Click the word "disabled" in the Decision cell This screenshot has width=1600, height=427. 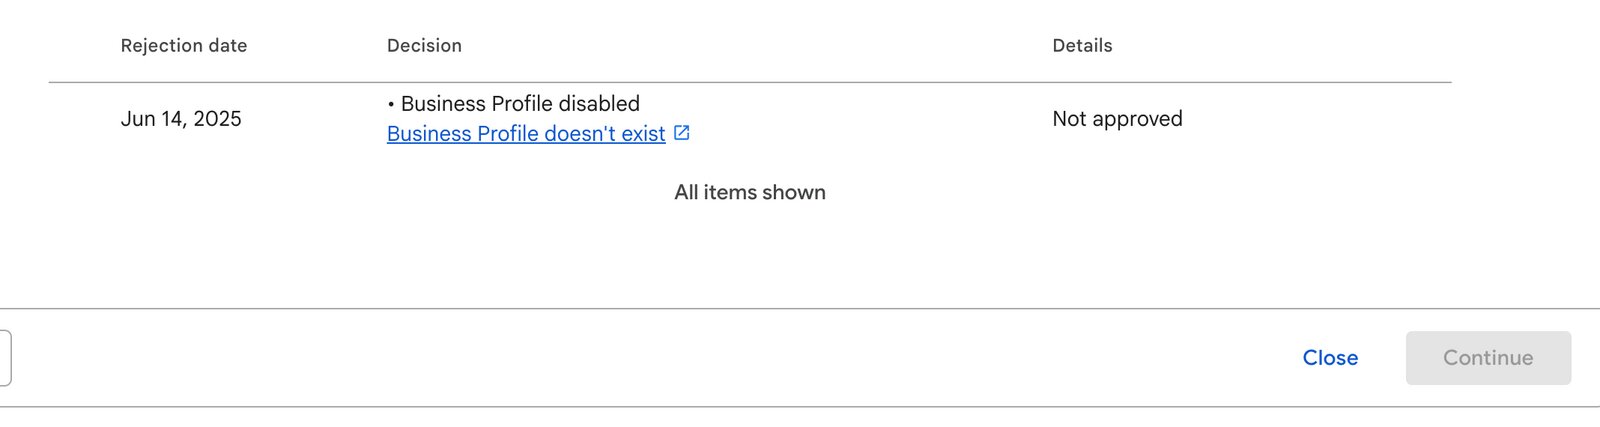(599, 104)
